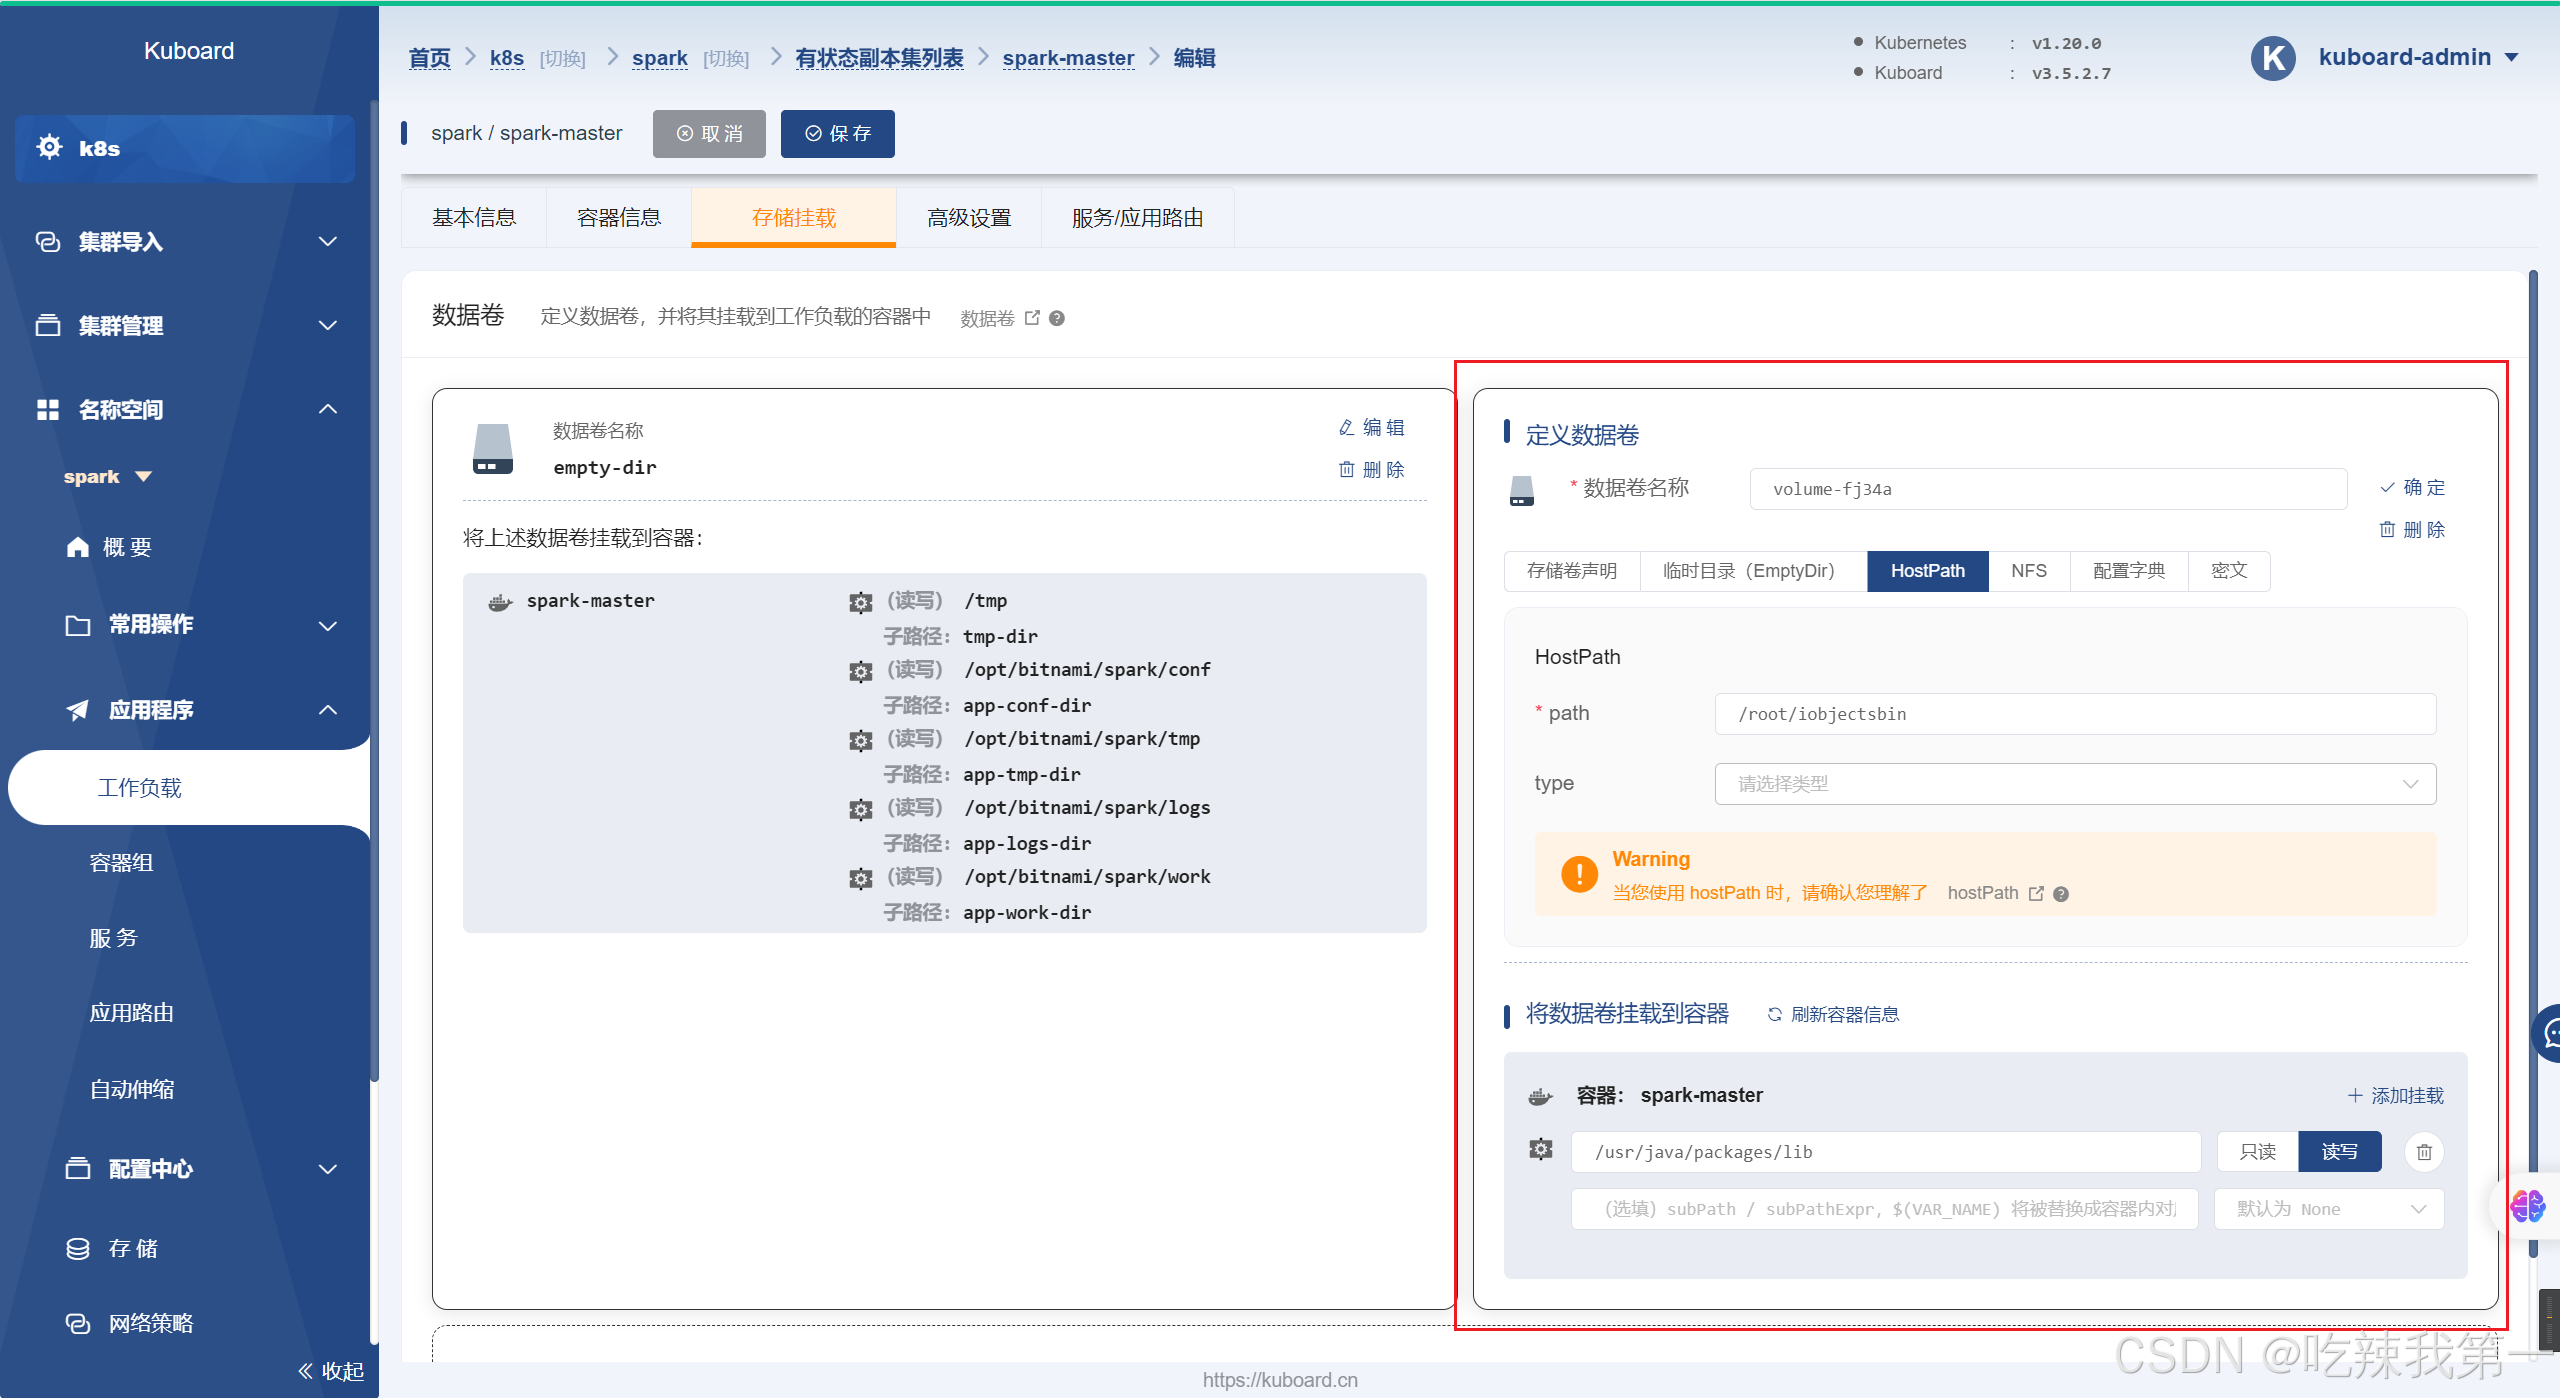The image size is (2560, 1398).
Task: Click the trash icon beside the mount path
Action: coord(2423,1152)
